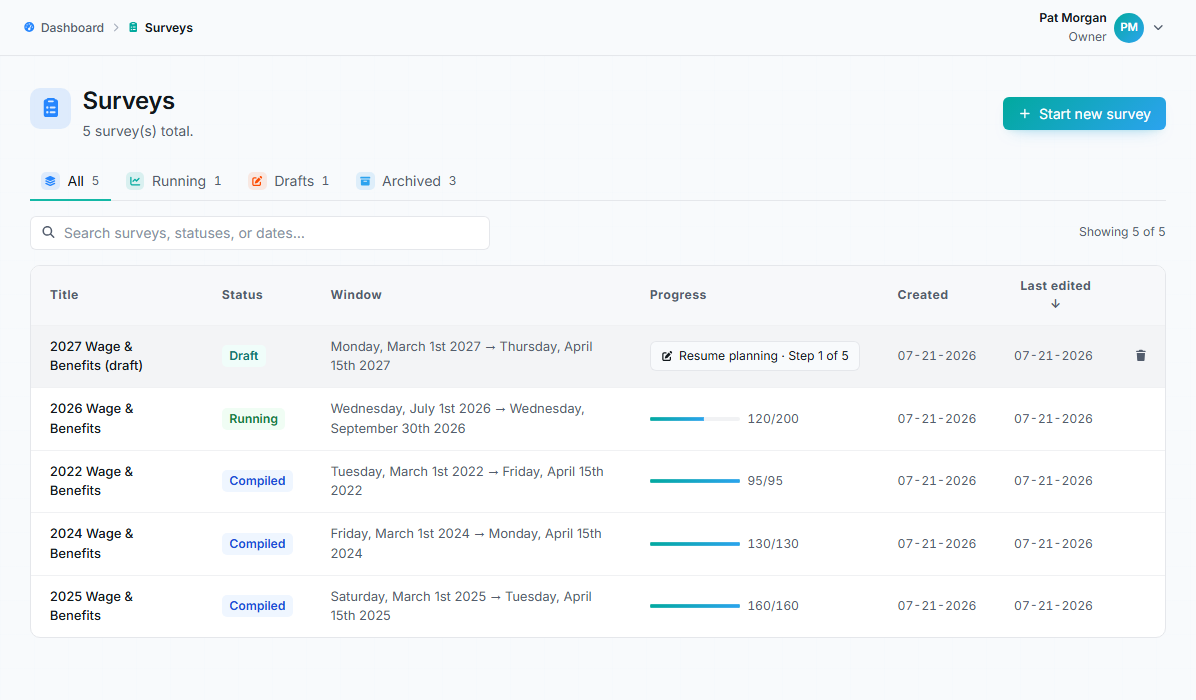
Task: Resume planning Step 1 of 5
Action: tap(754, 356)
